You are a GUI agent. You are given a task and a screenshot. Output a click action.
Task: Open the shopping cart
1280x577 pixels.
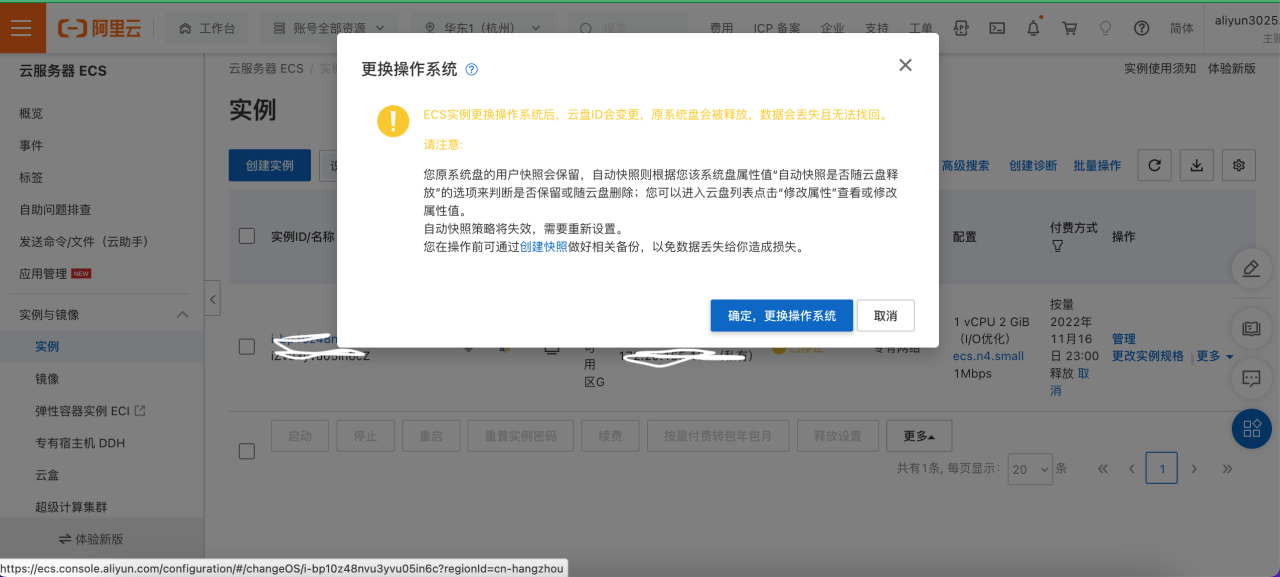tap(1069, 28)
